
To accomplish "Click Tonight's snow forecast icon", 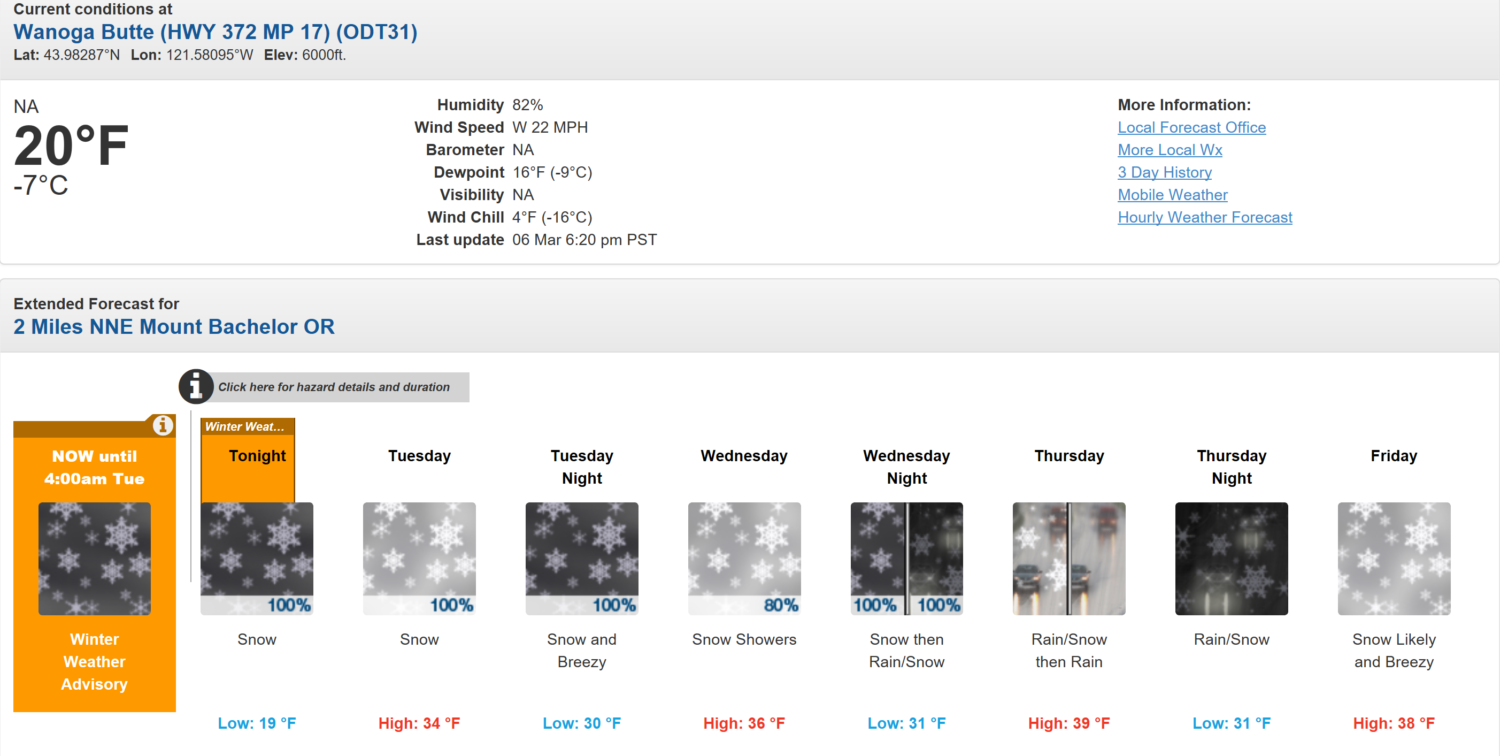I will (x=257, y=558).
